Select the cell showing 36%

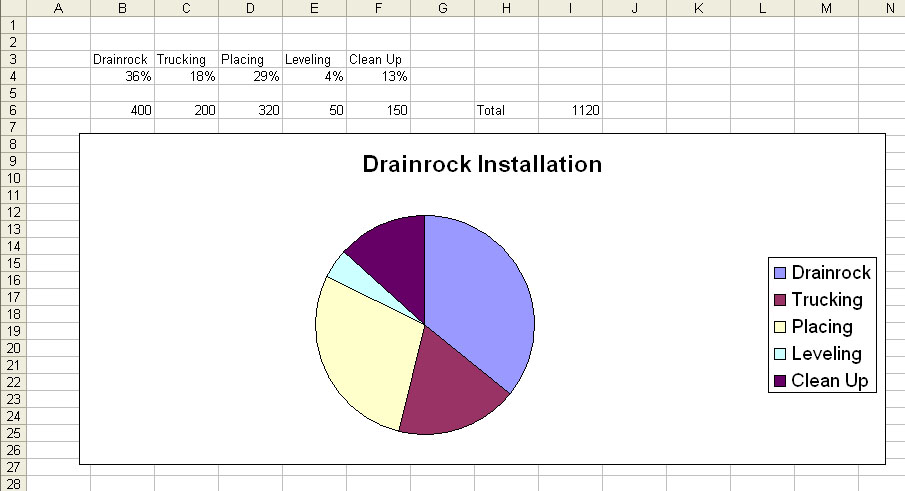122,76
